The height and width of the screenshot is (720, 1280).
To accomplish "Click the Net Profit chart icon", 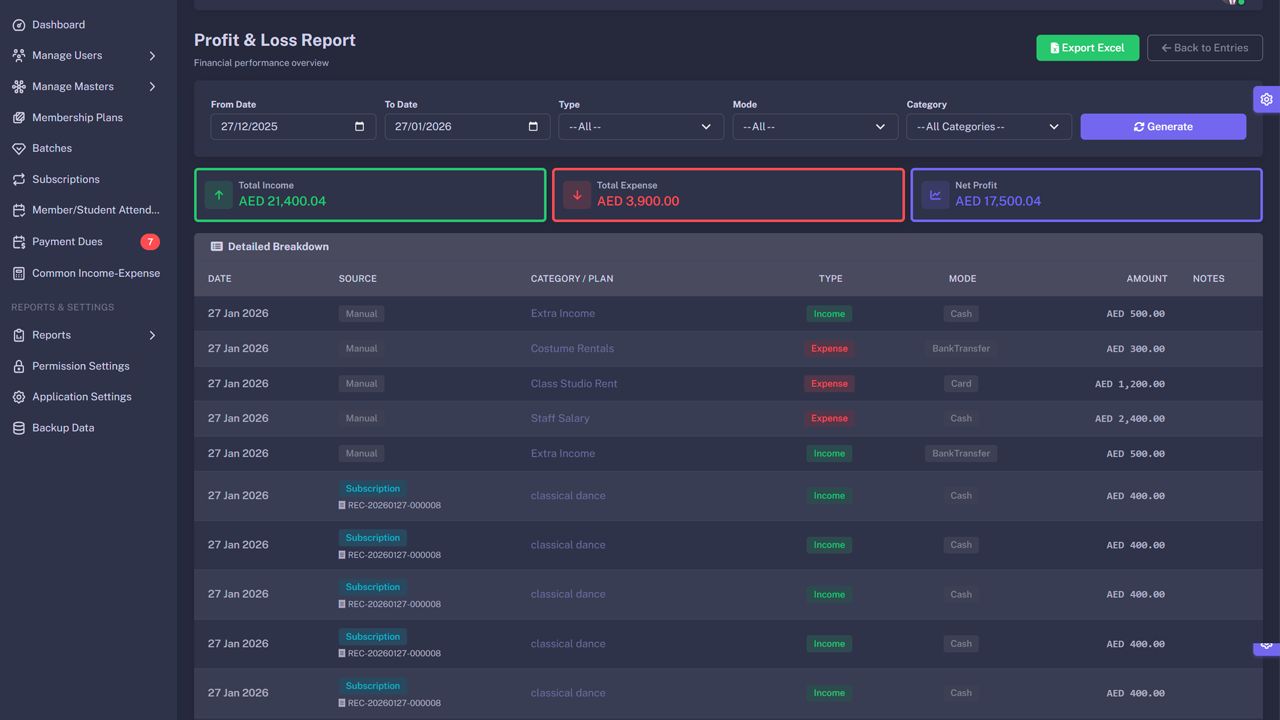I will [935, 195].
